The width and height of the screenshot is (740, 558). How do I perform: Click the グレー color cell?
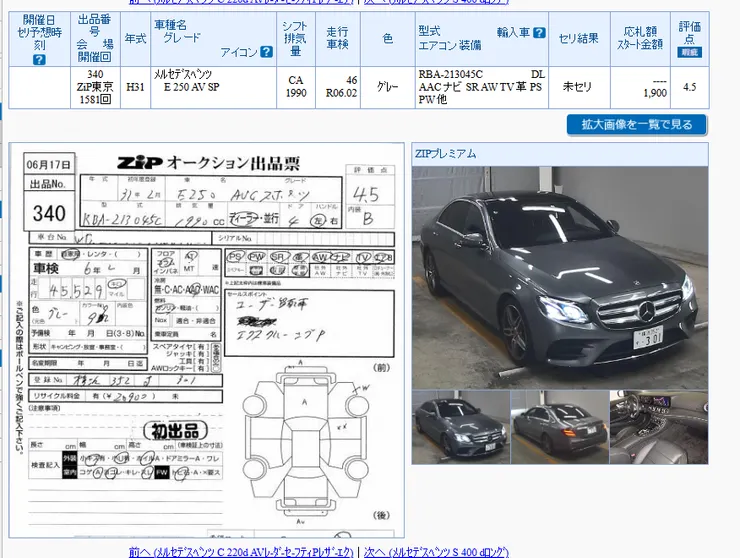point(387,87)
